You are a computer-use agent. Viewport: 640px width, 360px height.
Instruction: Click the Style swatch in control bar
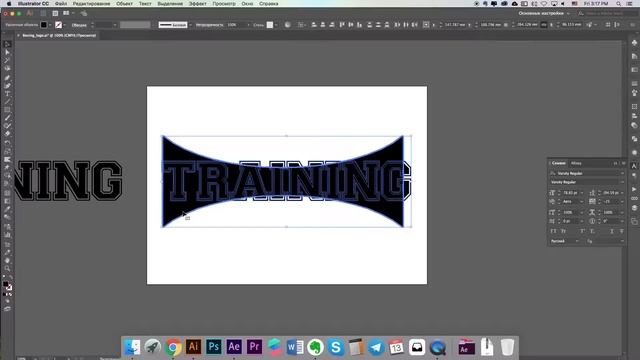point(270,25)
